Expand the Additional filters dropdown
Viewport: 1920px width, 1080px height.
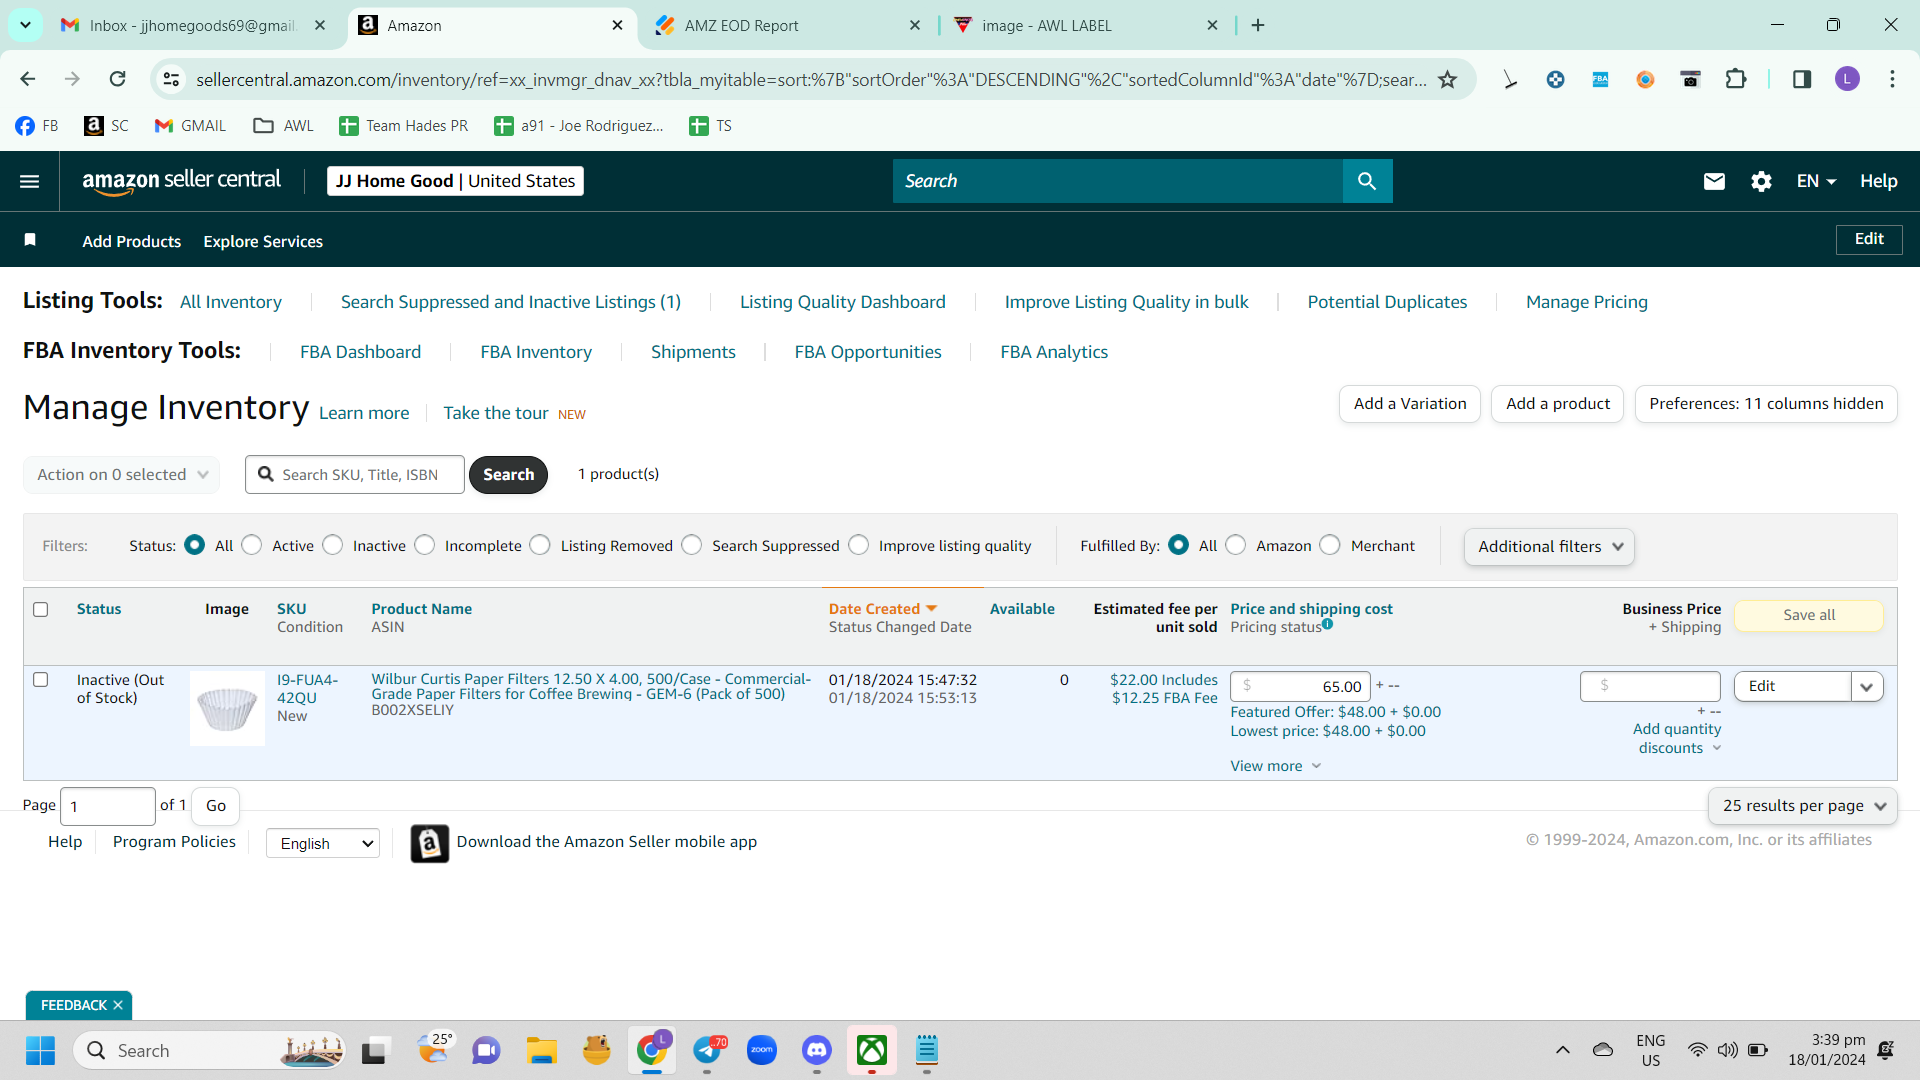tap(1549, 547)
